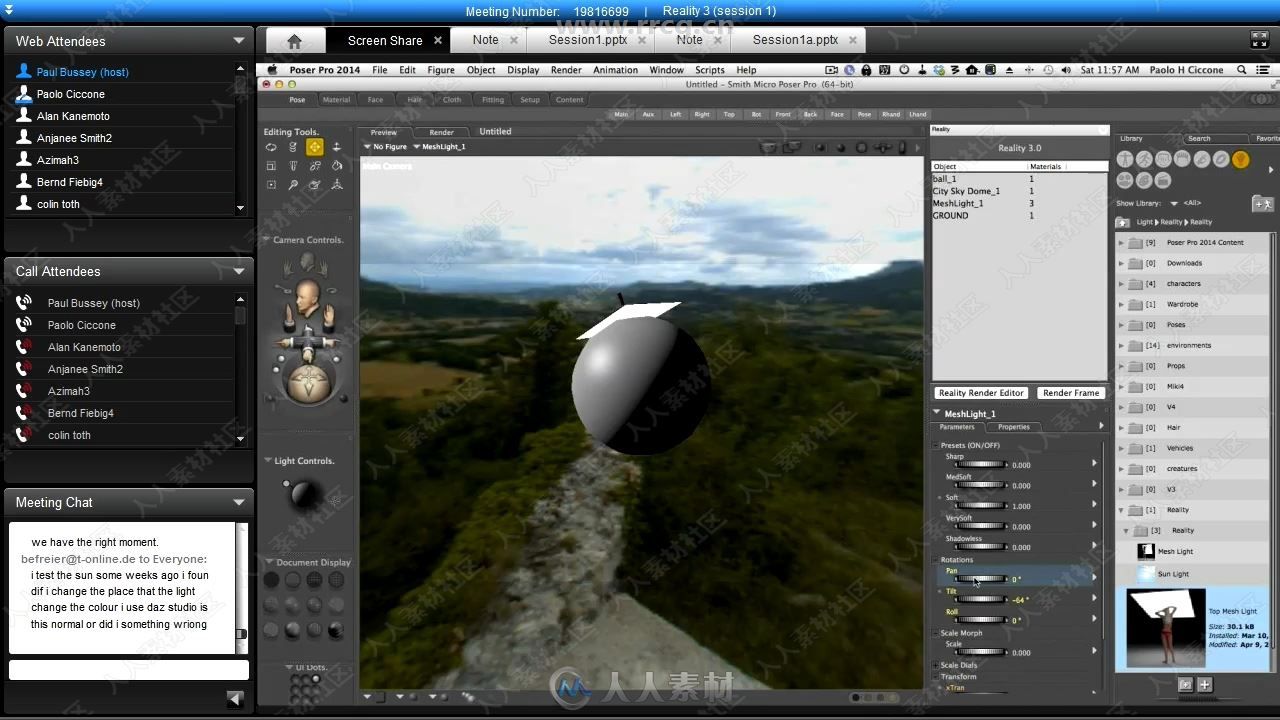Switch to the library Search tab
1280x720 pixels.
point(1199,139)
